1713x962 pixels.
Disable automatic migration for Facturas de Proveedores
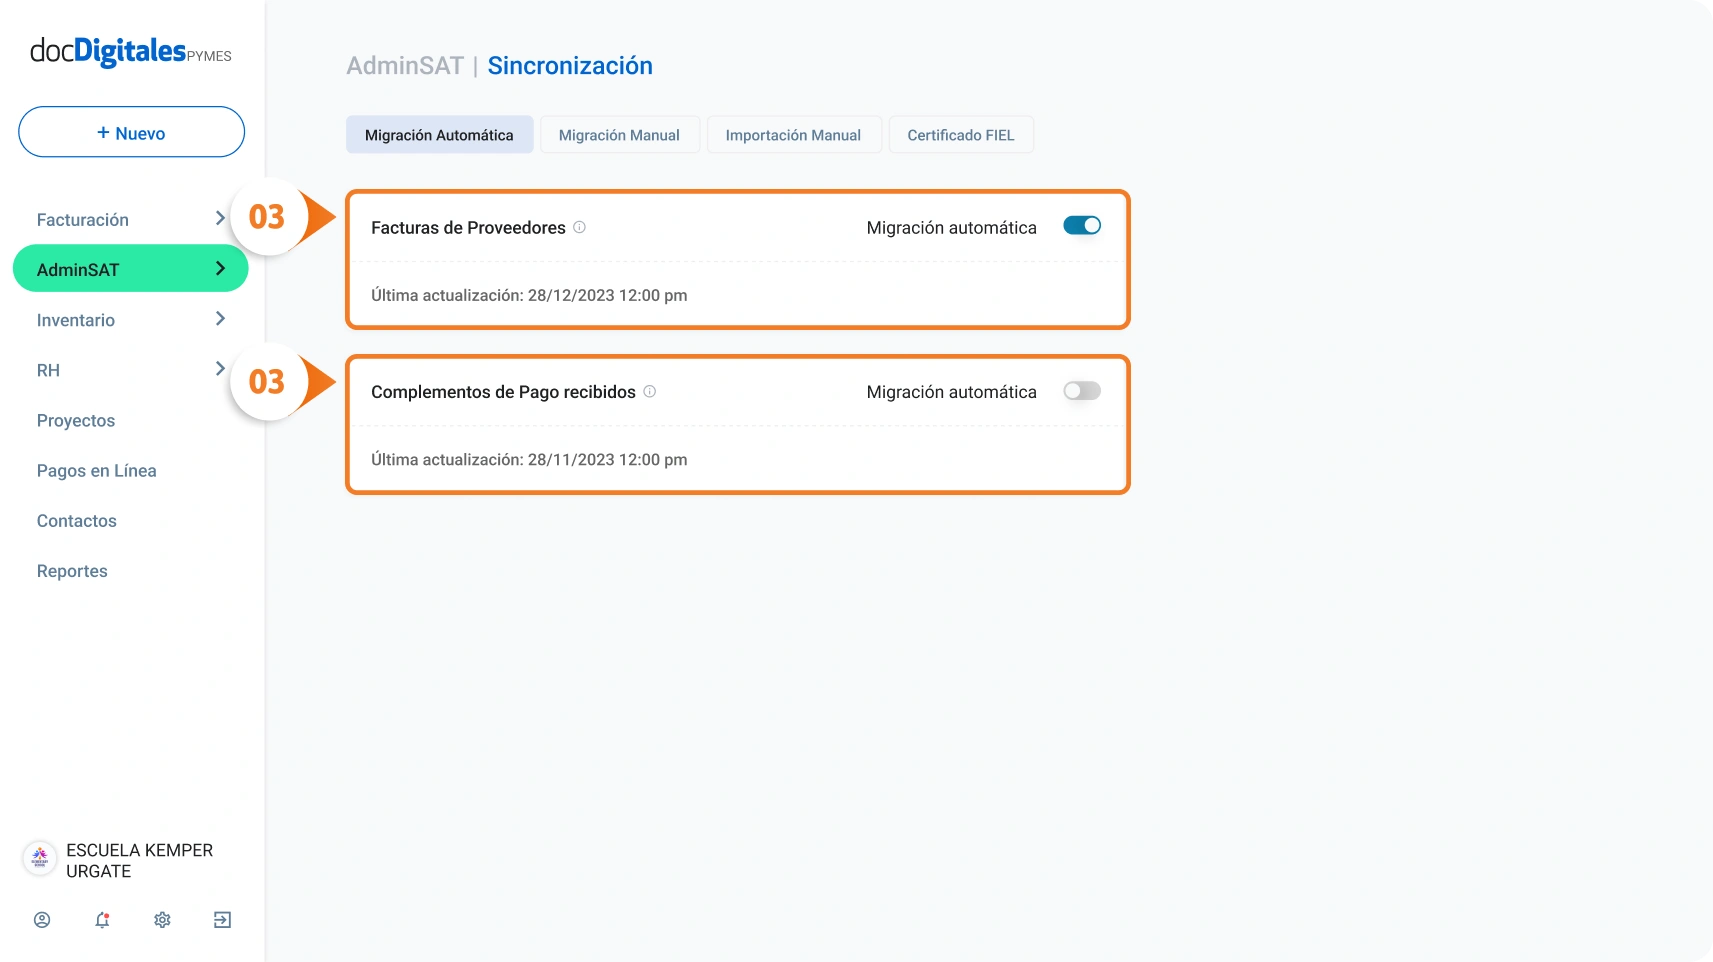click(1081, 226)
